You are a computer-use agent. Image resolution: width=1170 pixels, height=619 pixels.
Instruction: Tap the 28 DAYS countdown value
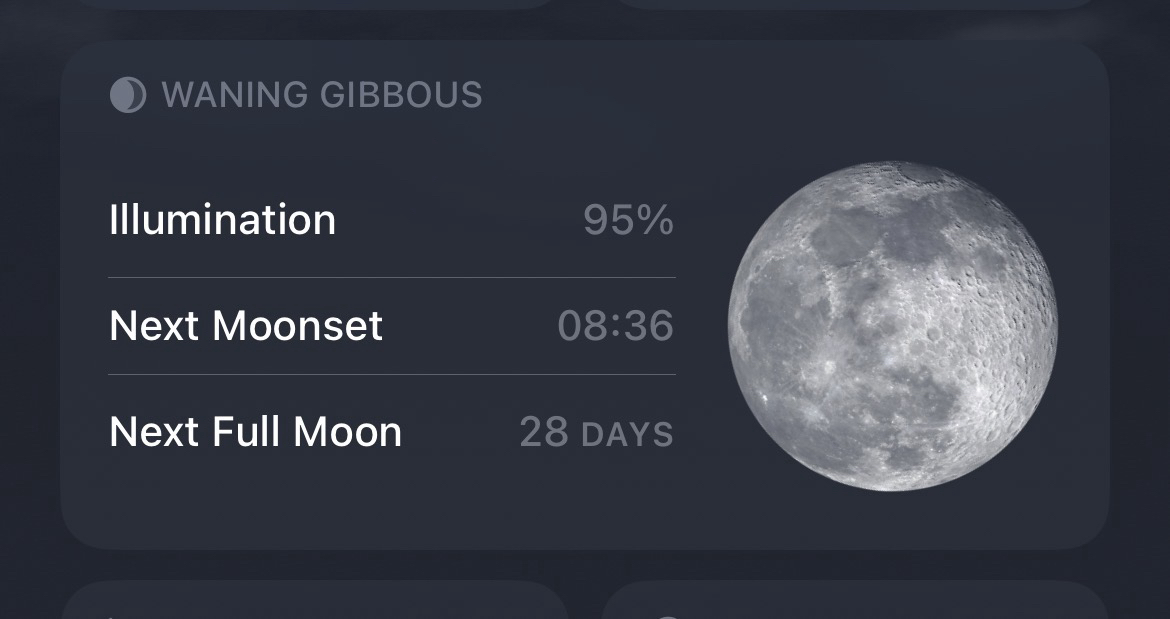596,432
